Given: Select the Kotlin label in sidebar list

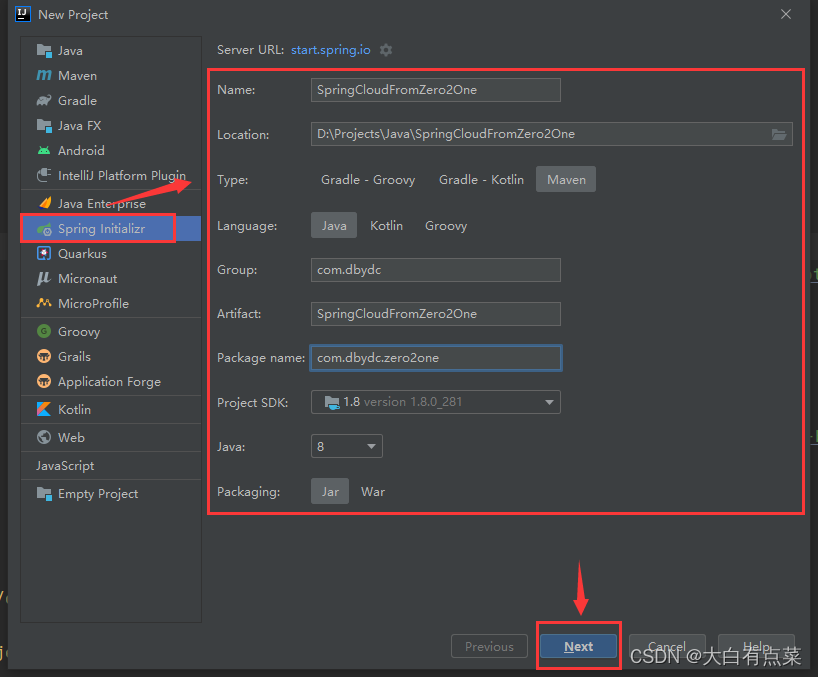Looking at the screenshot, I should pos(75,409).
